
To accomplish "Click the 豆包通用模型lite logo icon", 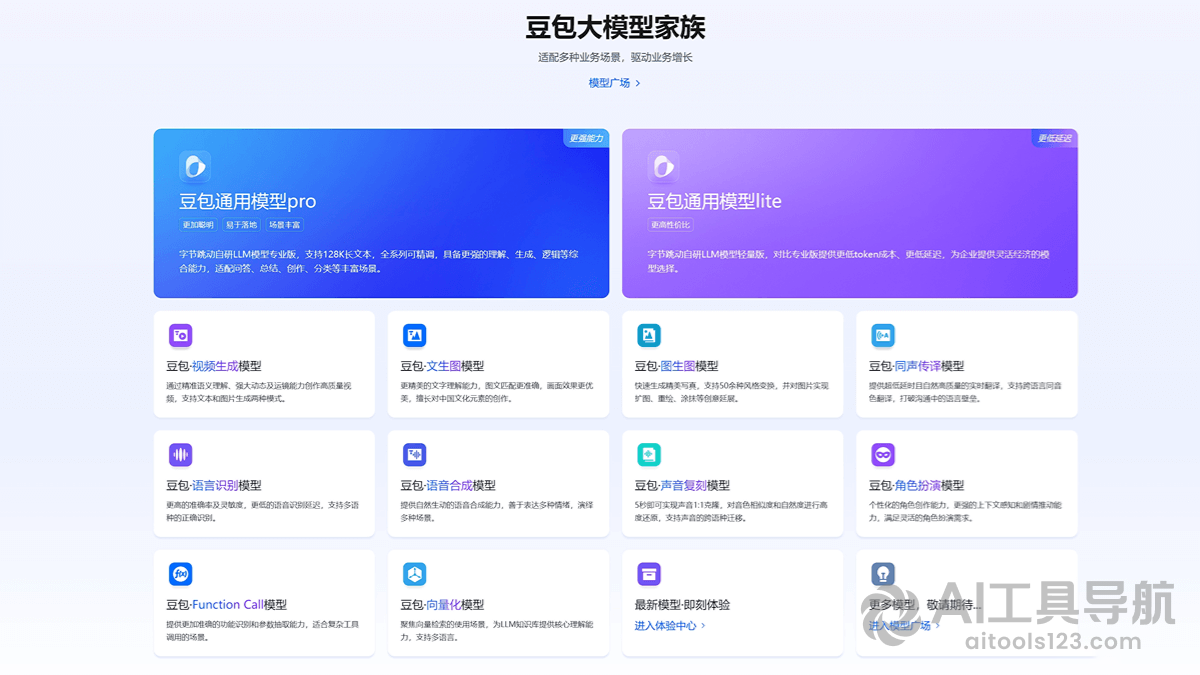I will click(663, 166).
